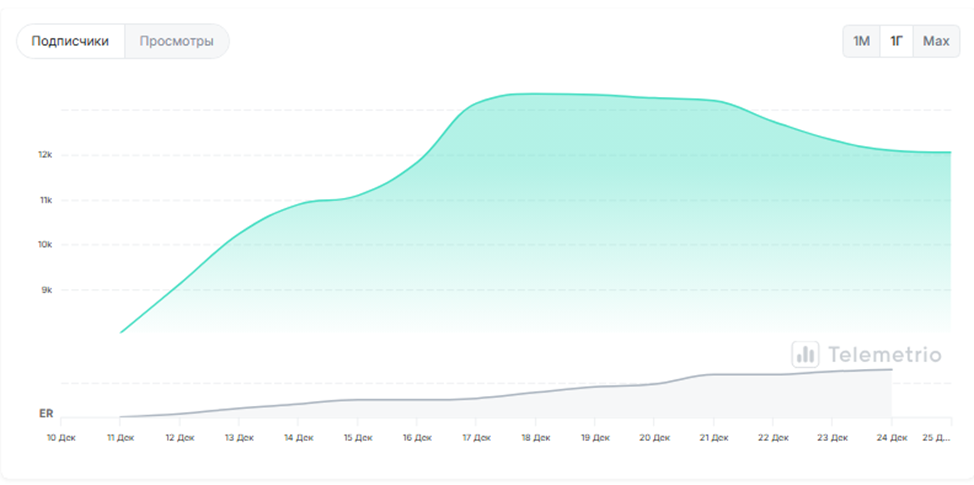Image resolution: width=974 pixels, height=485 pixels.
Task: Click the 24 Дек date marker
Action: [x=891, y=437]
